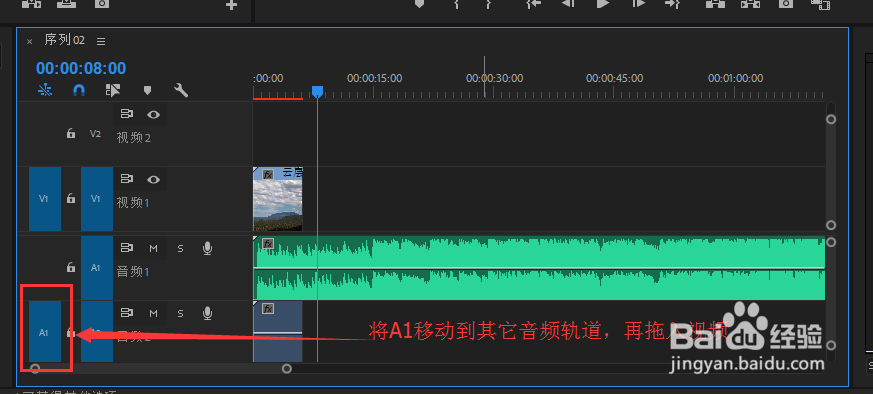
Task: Click the 音频1 track name
Action: point(133,272)
